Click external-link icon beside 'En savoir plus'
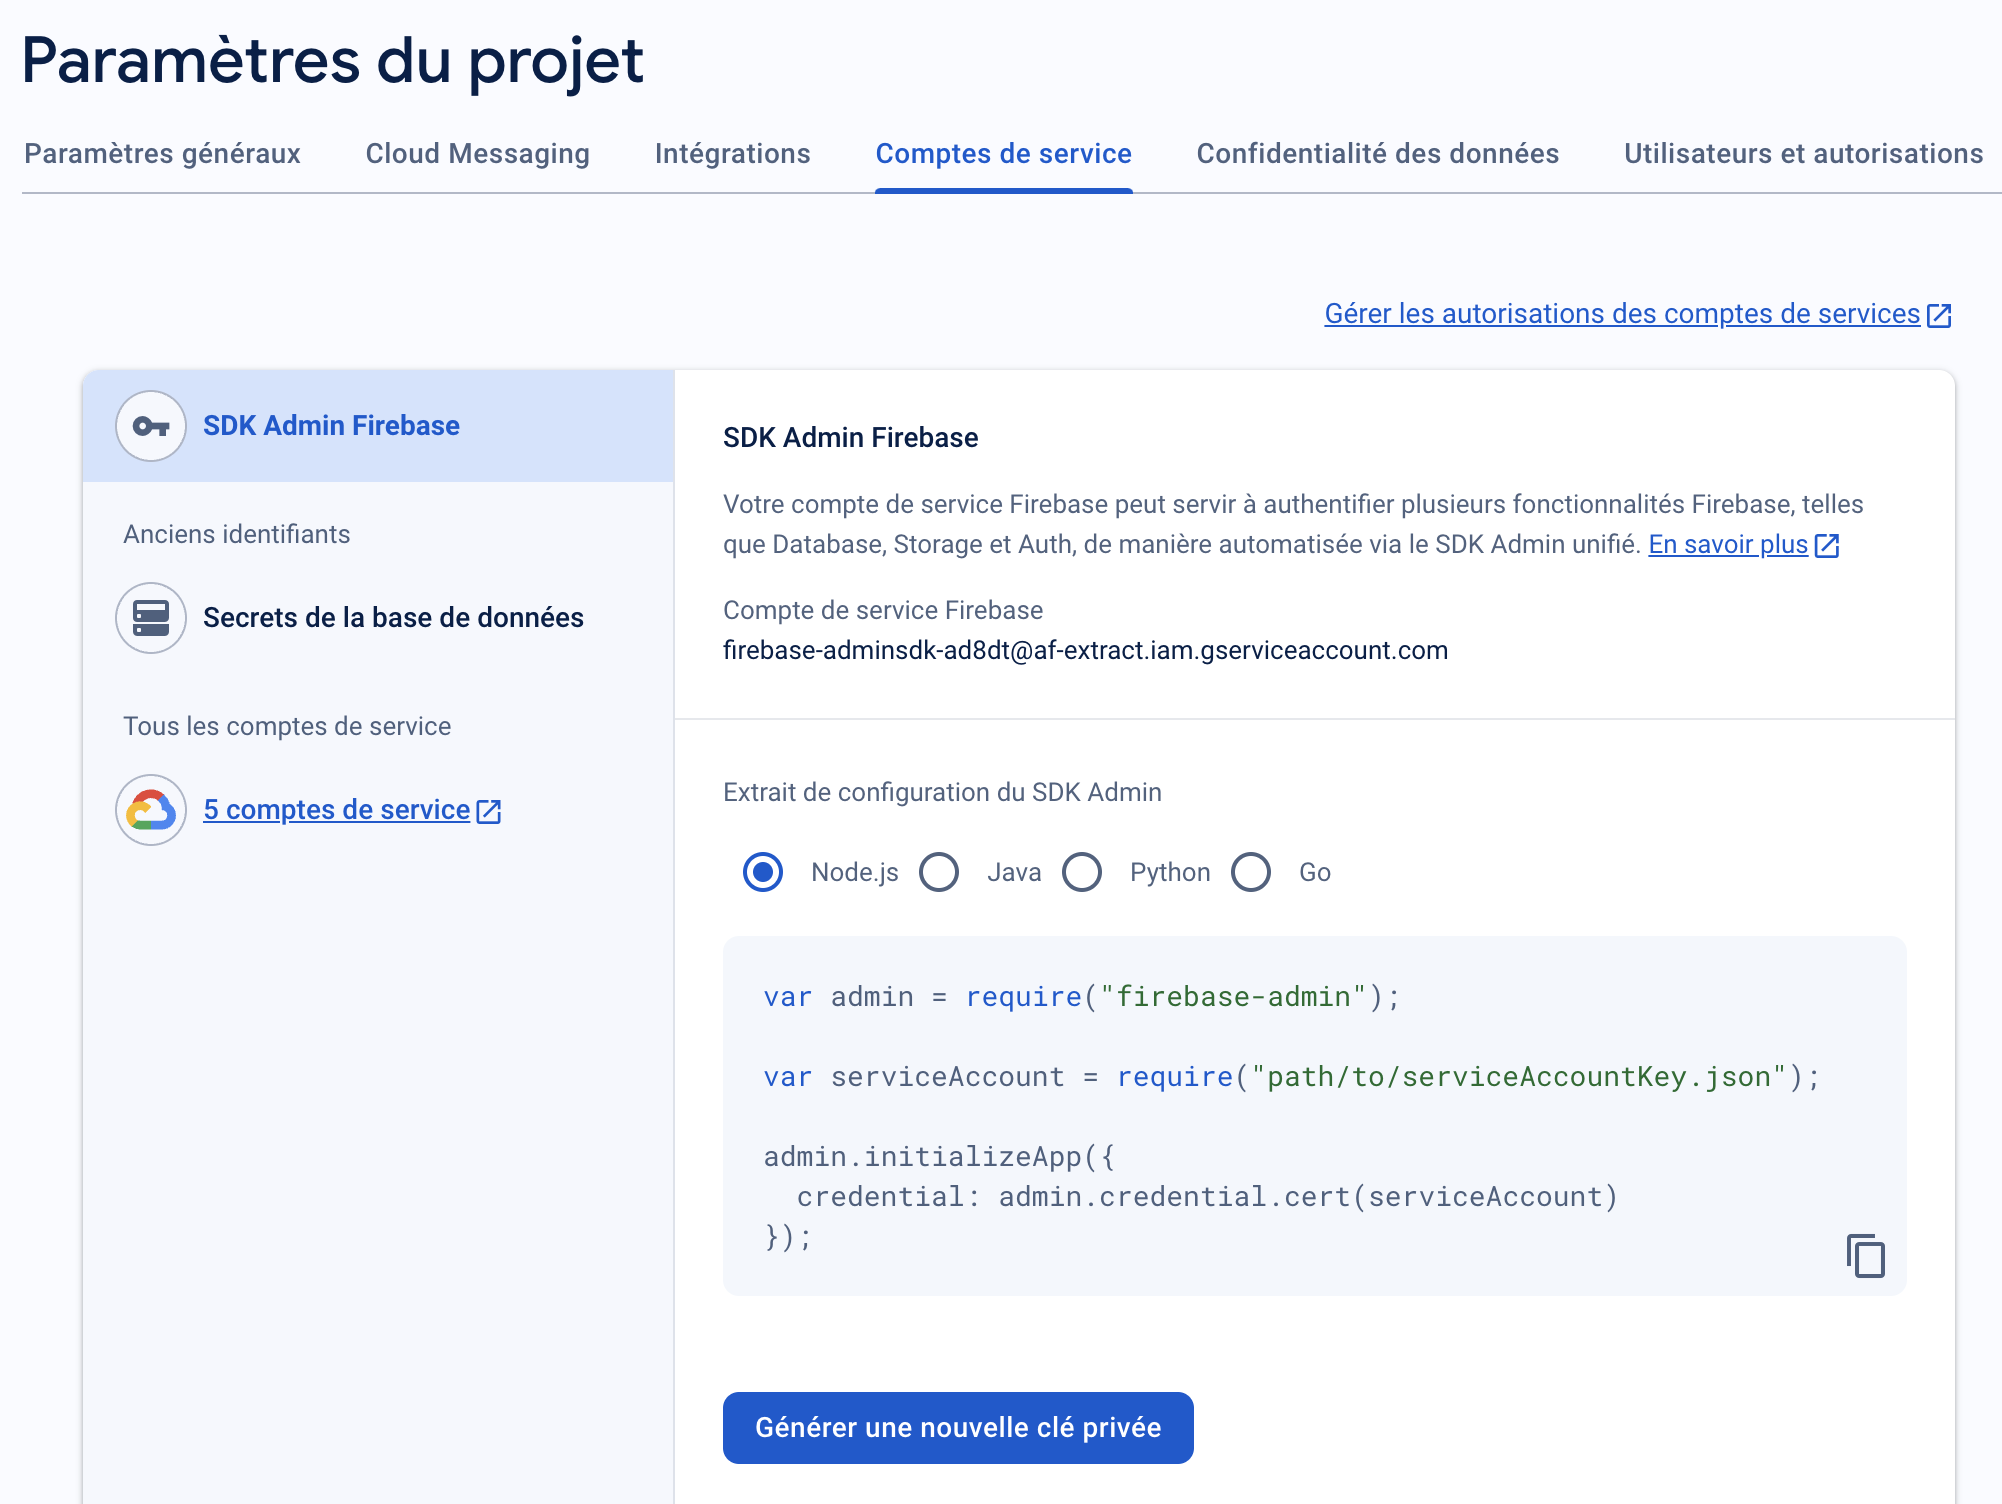 [1827, 545]
